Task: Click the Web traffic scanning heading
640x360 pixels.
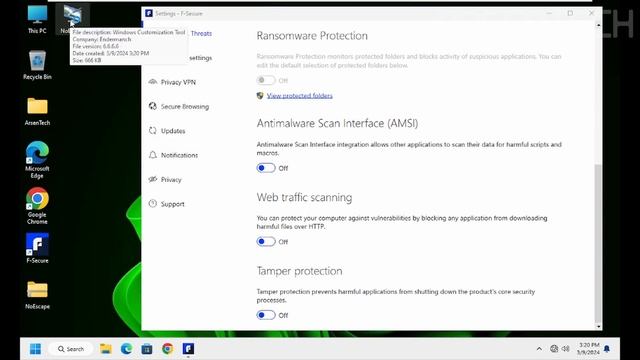Action: tap(304, 198)
